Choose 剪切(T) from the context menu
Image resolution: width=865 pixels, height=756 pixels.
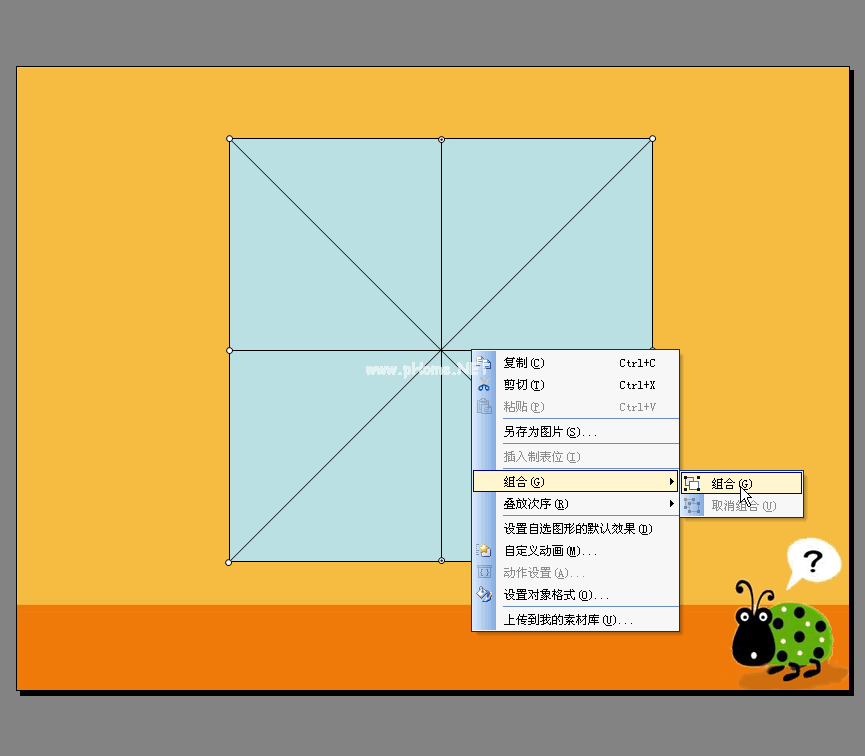[576, 385]
